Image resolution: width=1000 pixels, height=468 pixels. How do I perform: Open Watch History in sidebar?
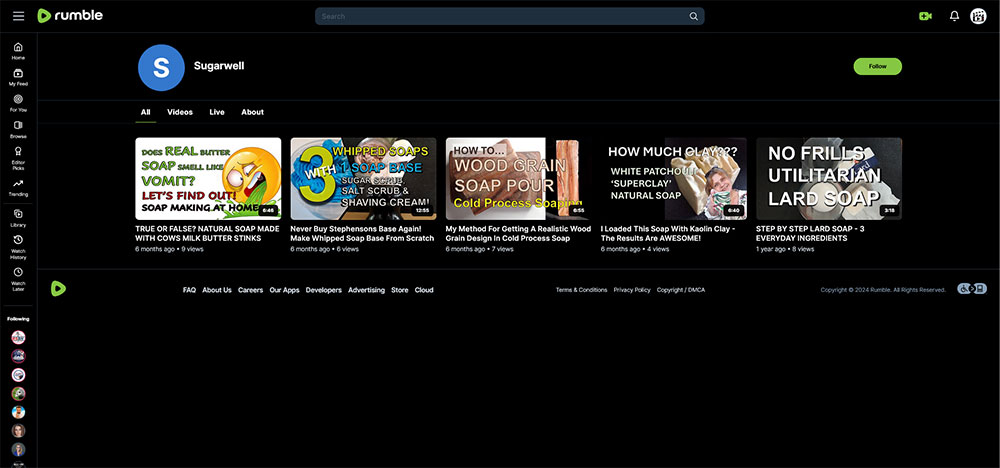tap(18, 247)
